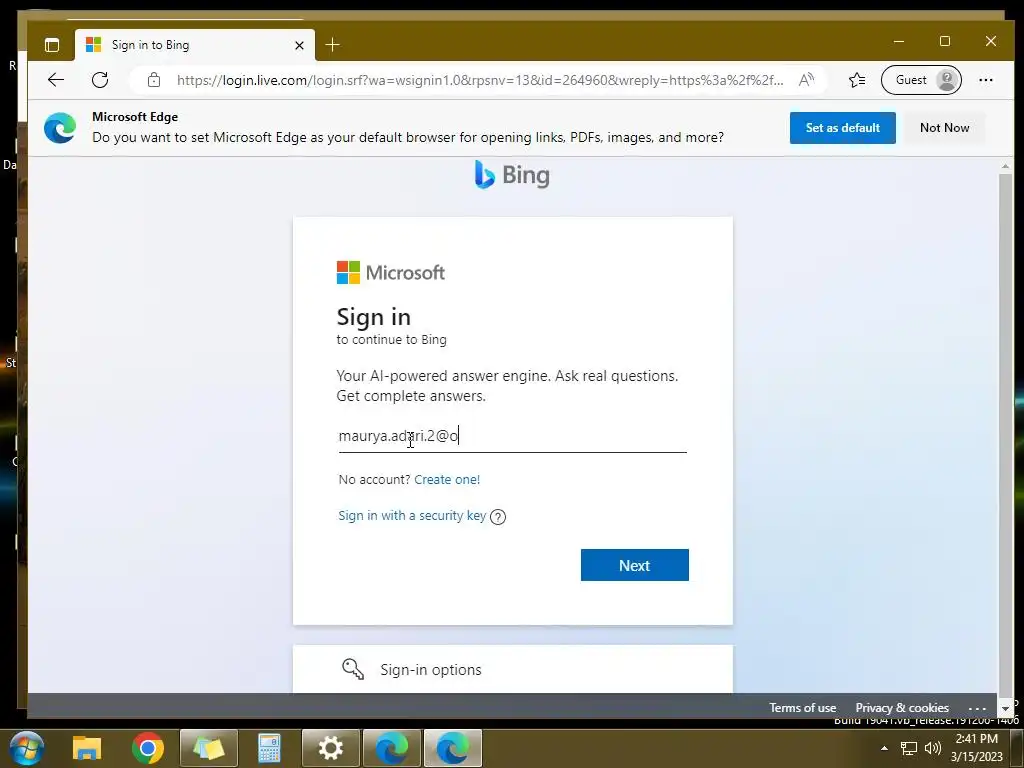This screenshot has height=768, width=1024.
Task: Open the tab actions menu icon
Action: [52, 45]
